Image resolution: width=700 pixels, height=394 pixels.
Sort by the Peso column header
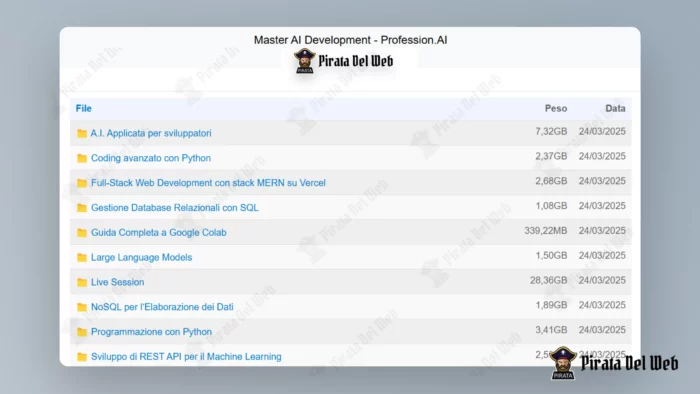coord(556,108)
